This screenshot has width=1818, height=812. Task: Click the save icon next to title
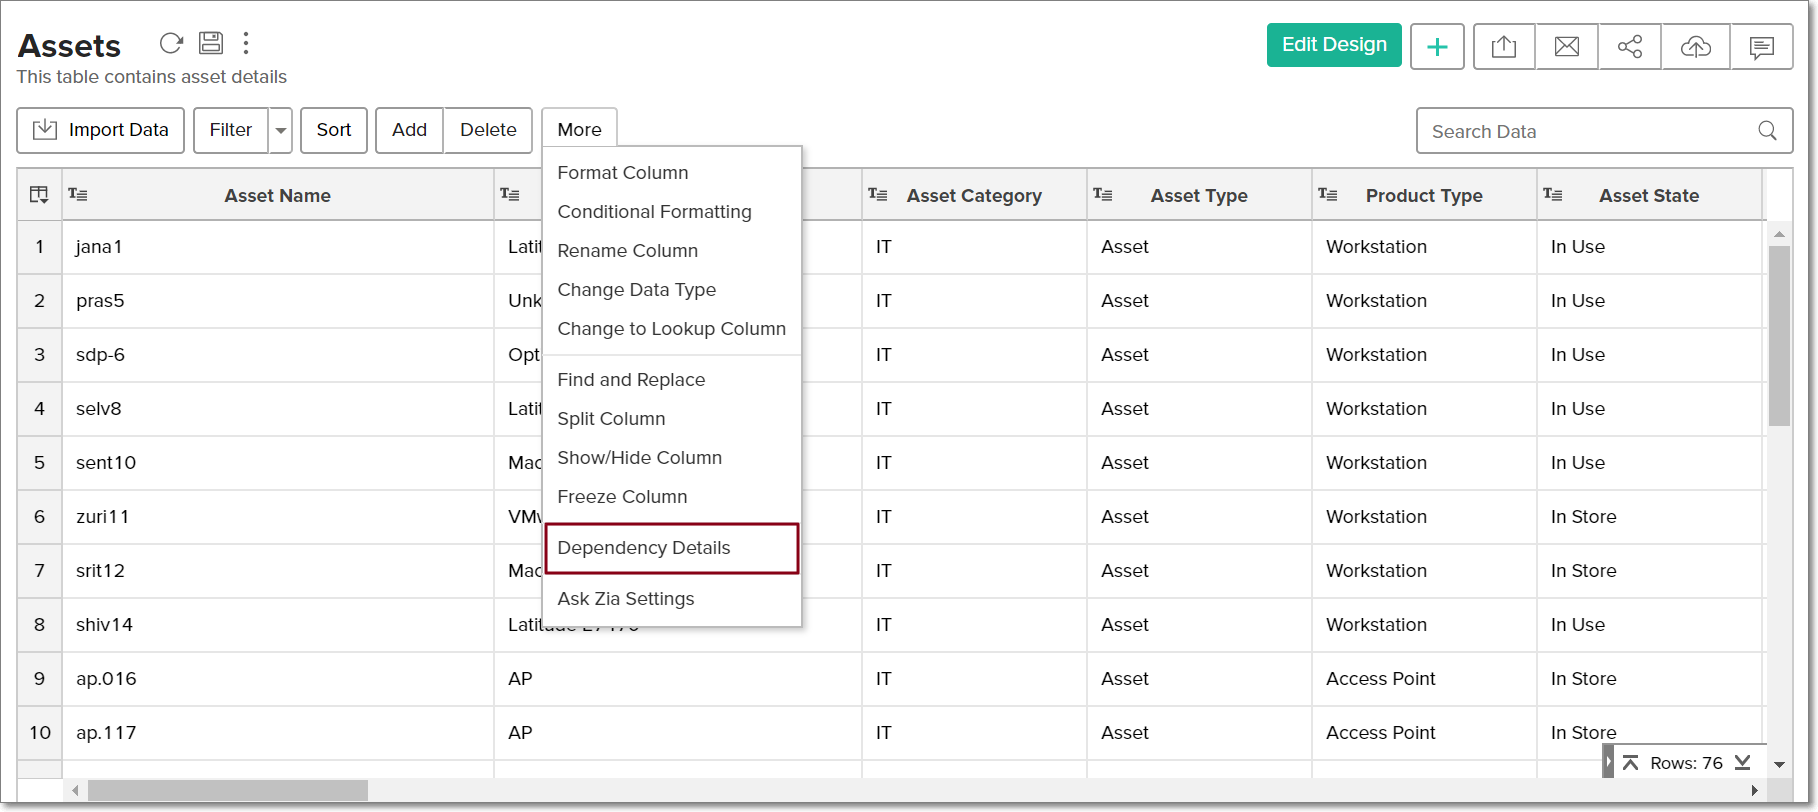click(211, 43)
